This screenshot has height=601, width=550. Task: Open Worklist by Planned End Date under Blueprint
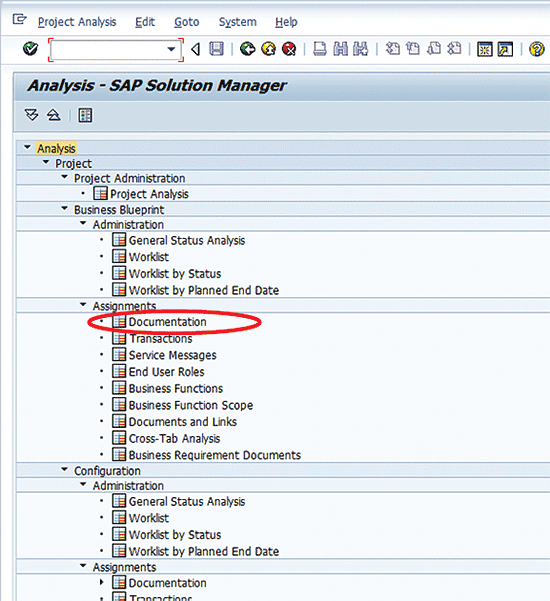tap(204, 290)
